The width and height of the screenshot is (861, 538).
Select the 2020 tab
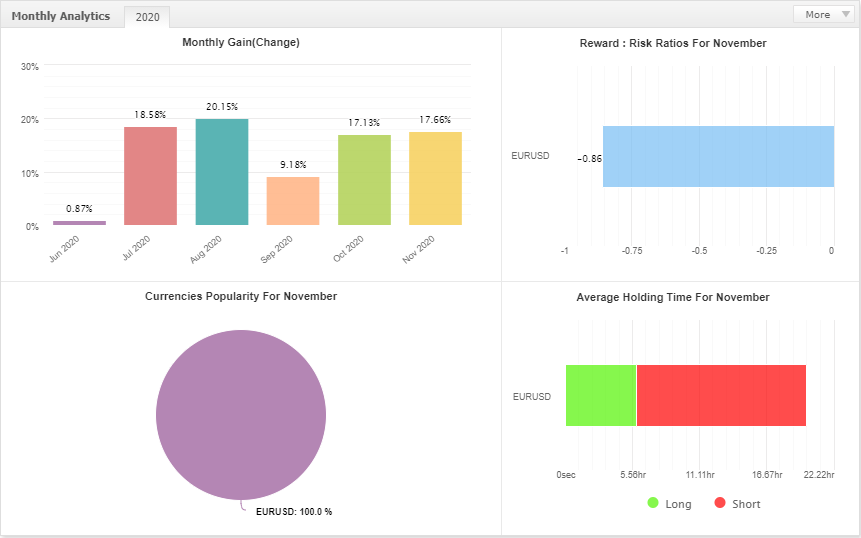[x=147, y=17]
